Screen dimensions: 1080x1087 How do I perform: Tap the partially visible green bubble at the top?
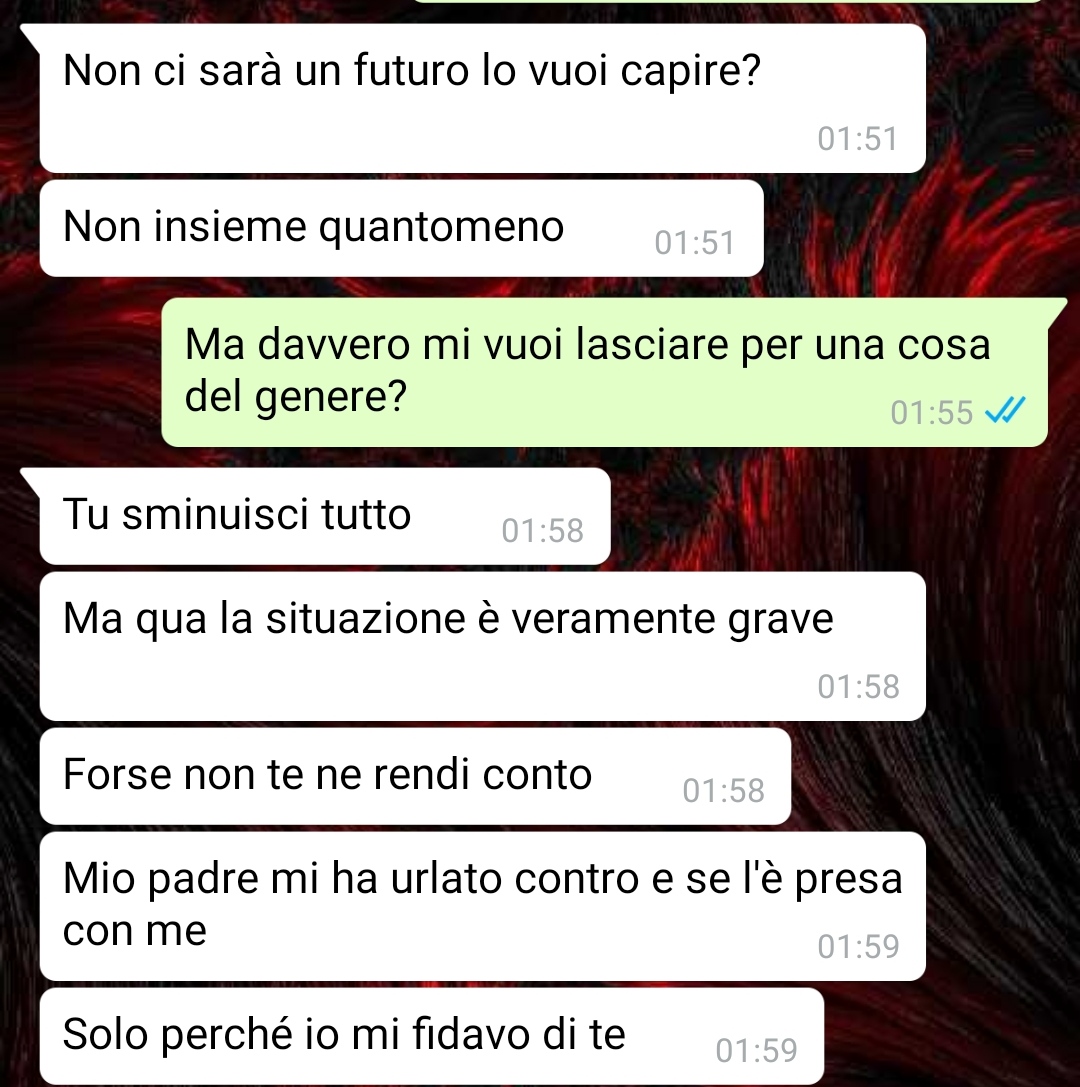tap(728, 1)
